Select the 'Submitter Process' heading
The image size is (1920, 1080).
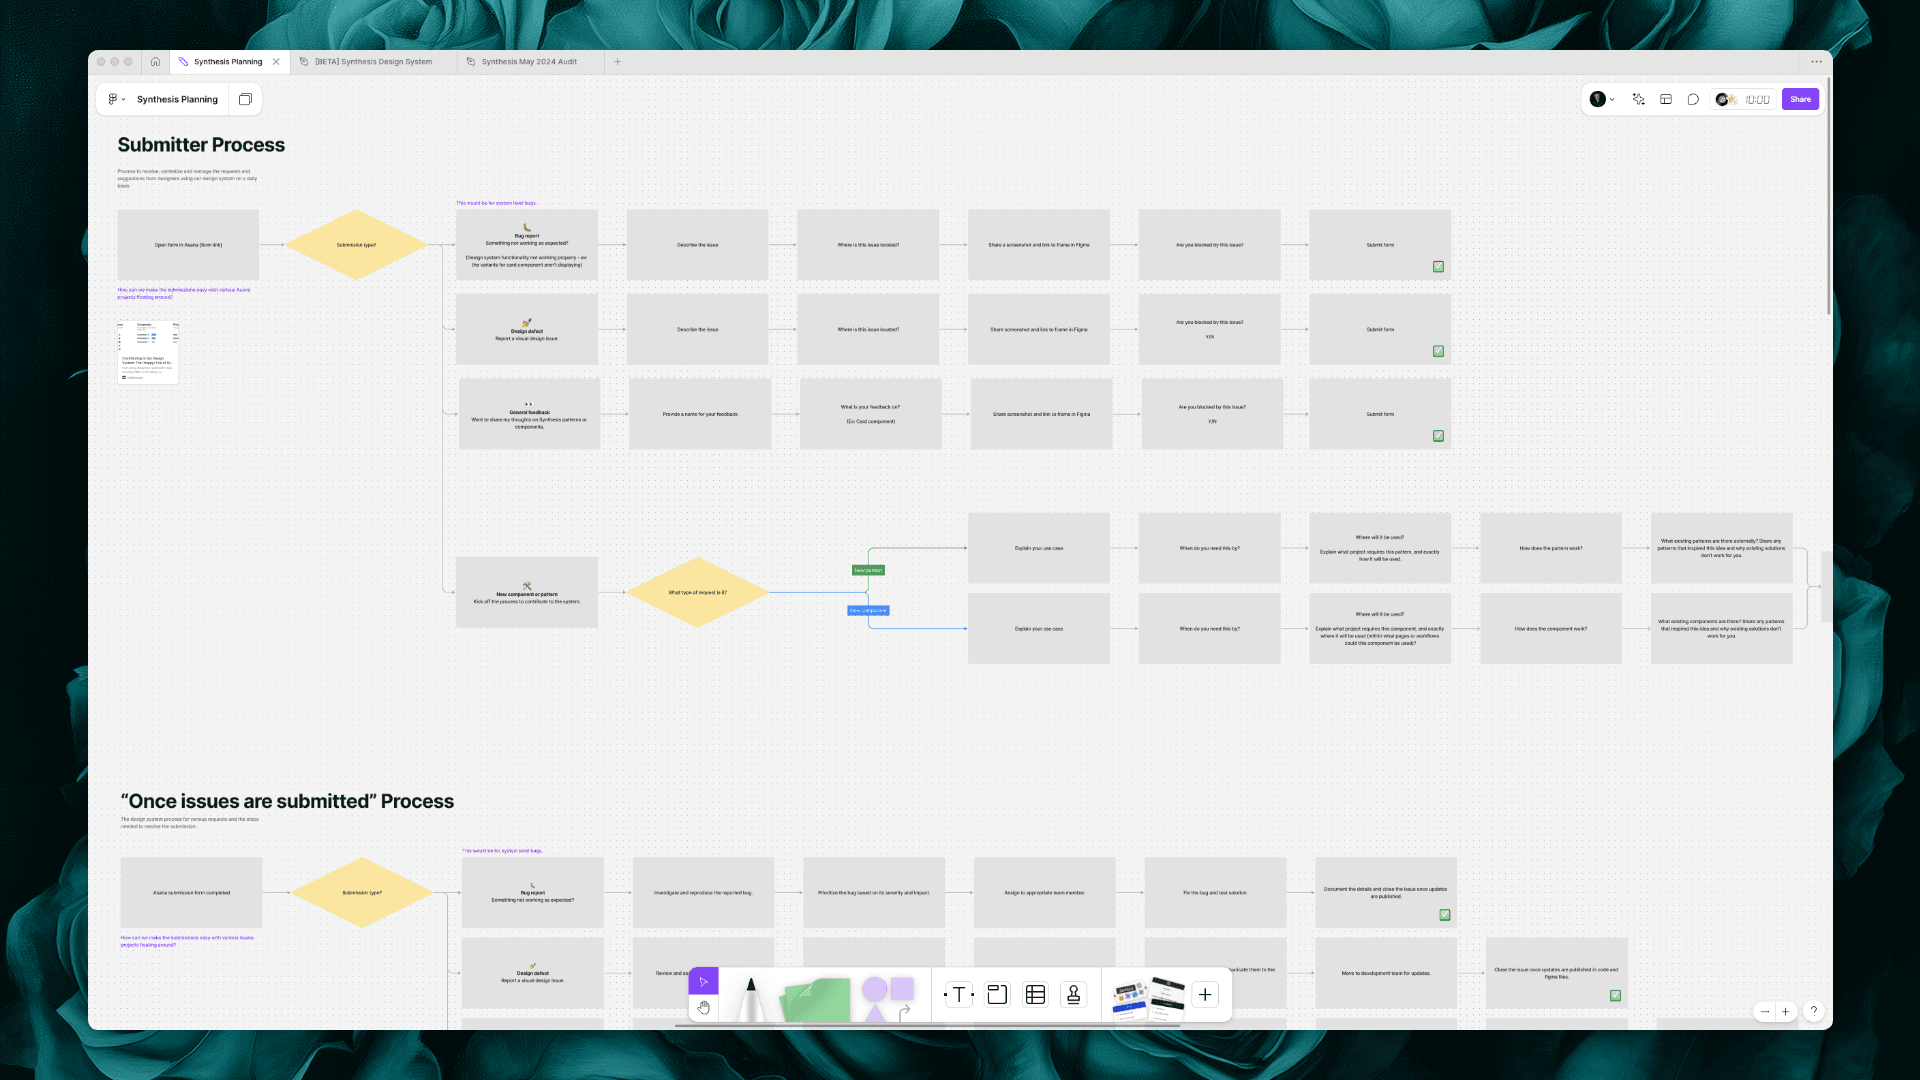pos(201,145)
